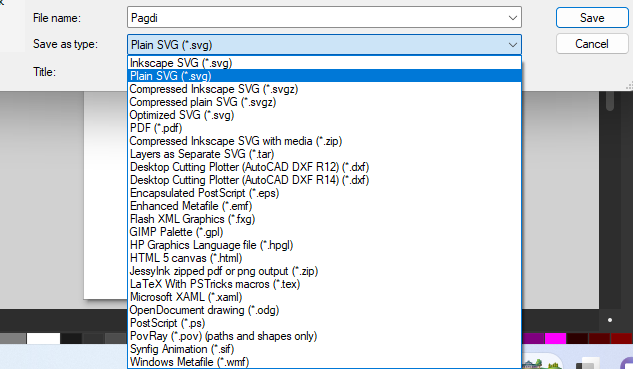633x369 pixels.
Task: Pick Microsoft XAML (*.xaml) format
Action: point(324,297)
